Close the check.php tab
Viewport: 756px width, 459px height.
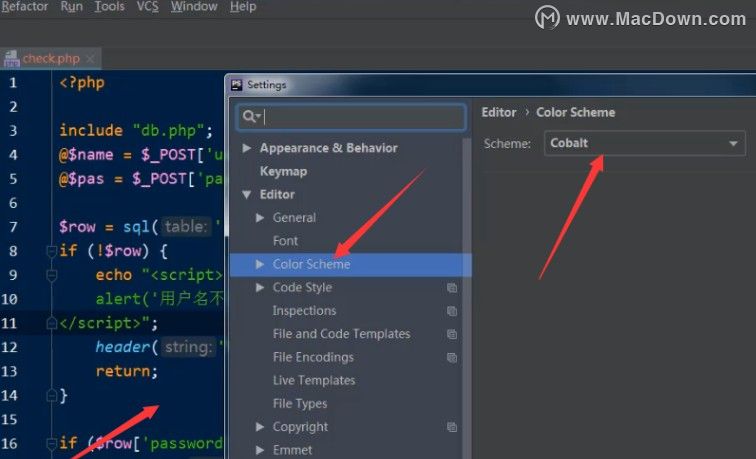click(x=90, y=59)
